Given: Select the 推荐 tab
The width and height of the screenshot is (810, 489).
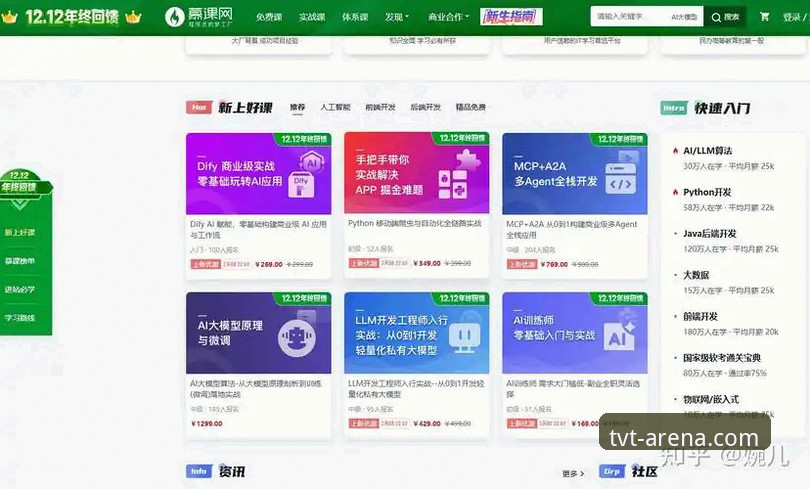Looking at the screenshot, I should click(x=297, y=107).
